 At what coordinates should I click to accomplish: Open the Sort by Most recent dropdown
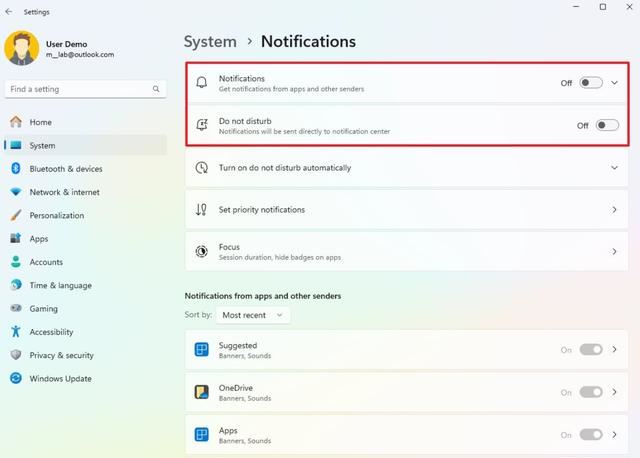point(253,315)
